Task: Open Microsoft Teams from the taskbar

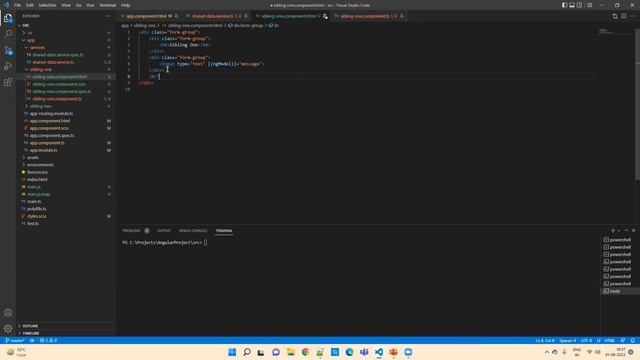Action: tap(364, 352)
